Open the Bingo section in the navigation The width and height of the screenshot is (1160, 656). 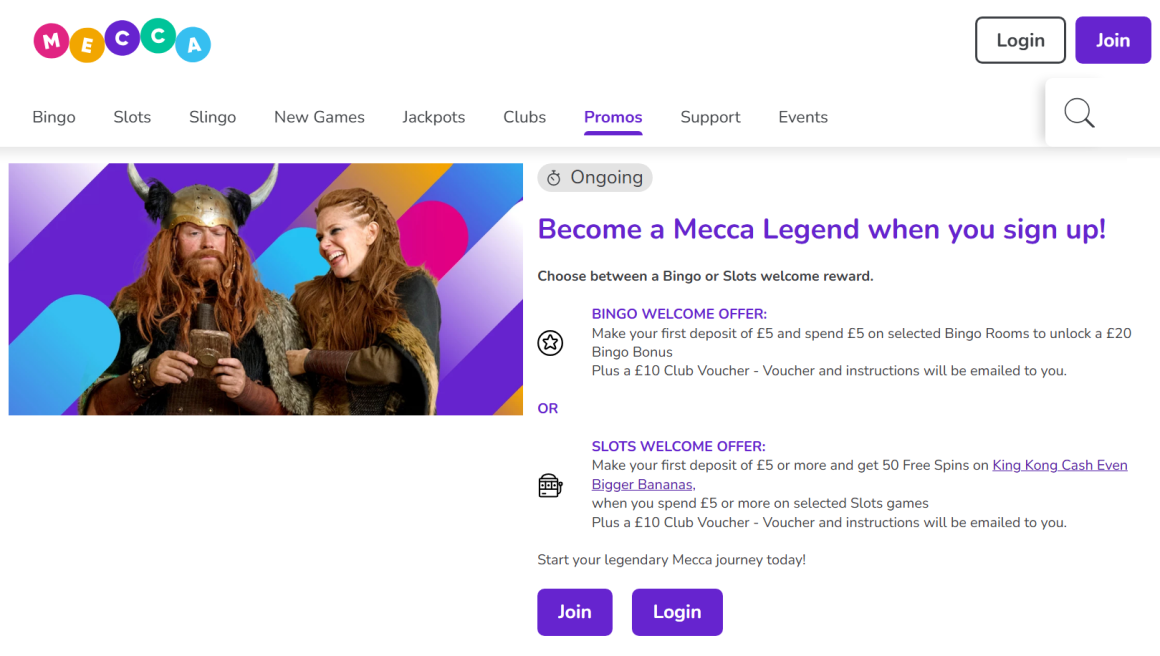pyautogui.click(x=54, y=117)
